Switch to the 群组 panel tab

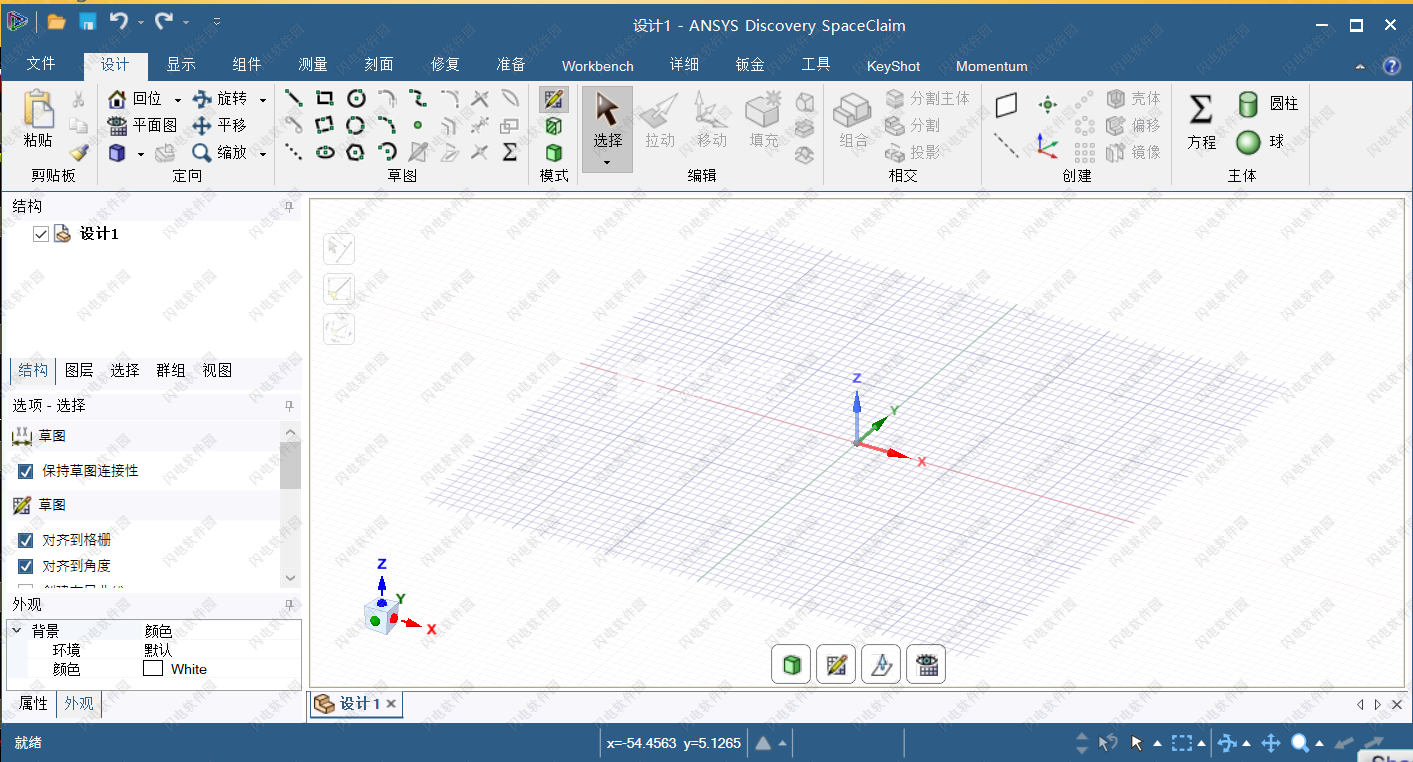tap(171, 370)
